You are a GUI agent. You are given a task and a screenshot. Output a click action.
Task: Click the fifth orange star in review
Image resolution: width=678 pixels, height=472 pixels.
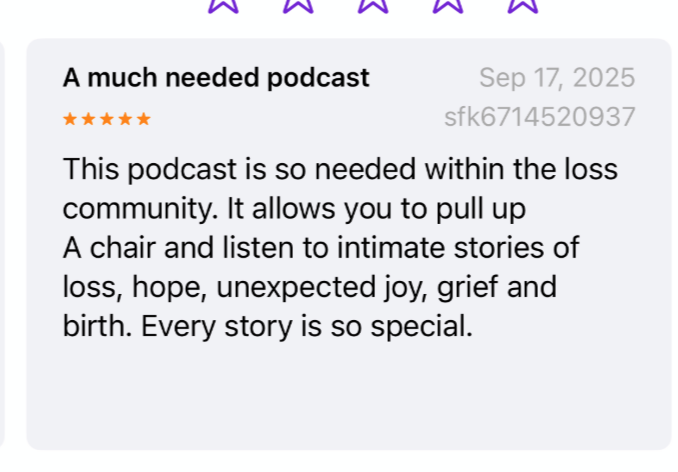pyautogui.click(x=144, y=119)
